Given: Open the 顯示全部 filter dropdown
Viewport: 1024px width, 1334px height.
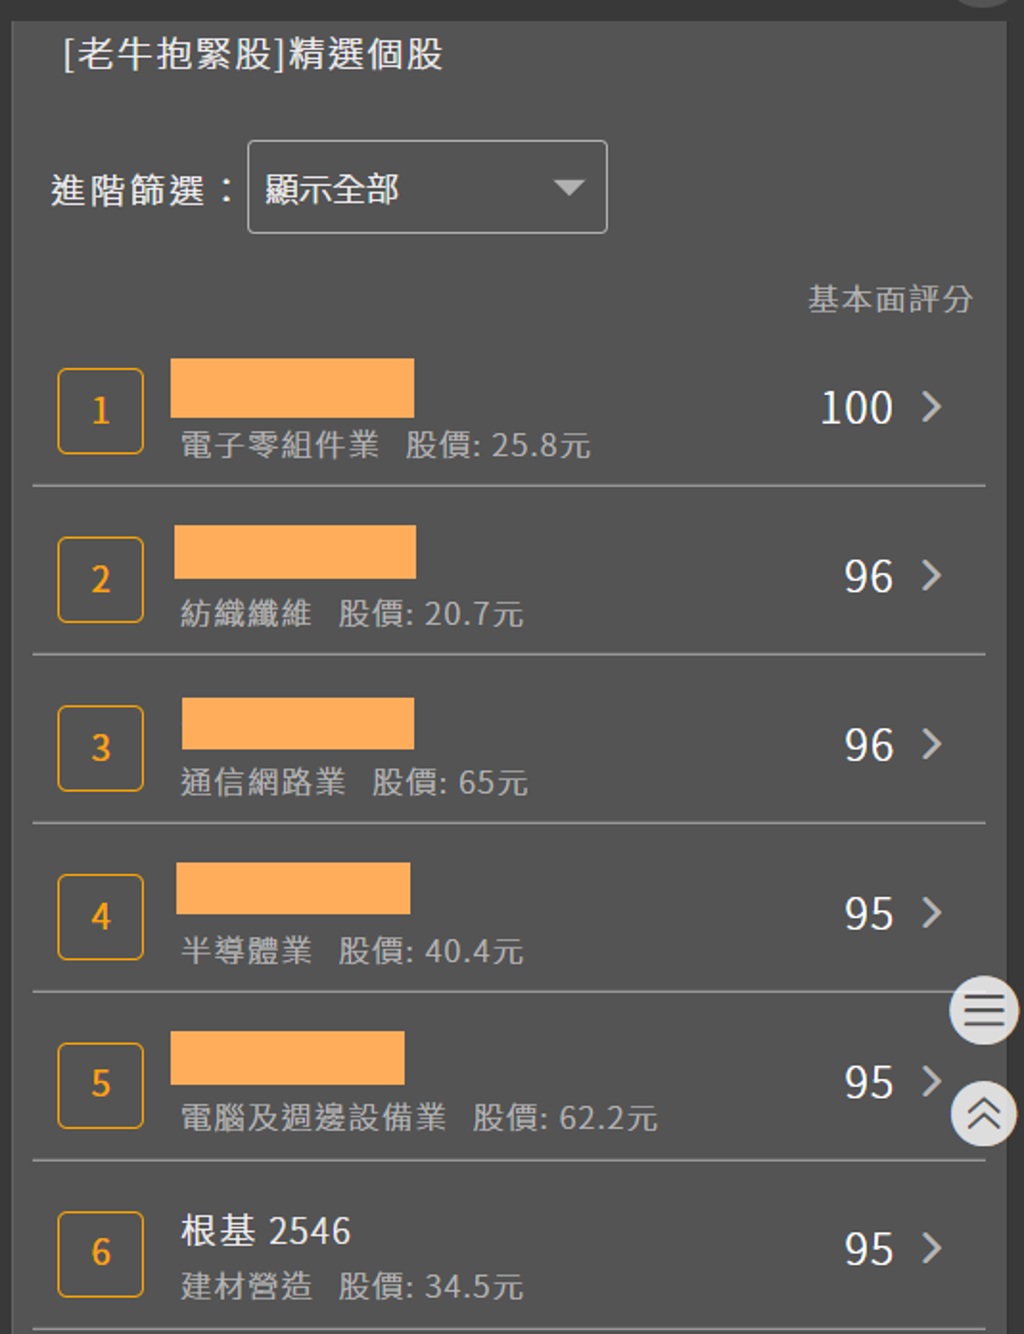Looking at the screenshot, I should coord(427,187).
